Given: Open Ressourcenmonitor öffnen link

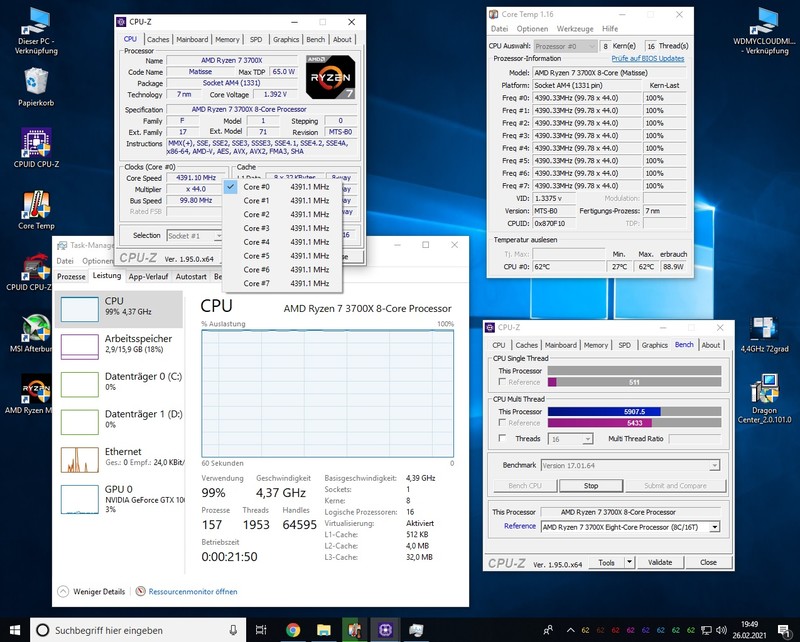Looking at the screenshot, I should [193, 592].
